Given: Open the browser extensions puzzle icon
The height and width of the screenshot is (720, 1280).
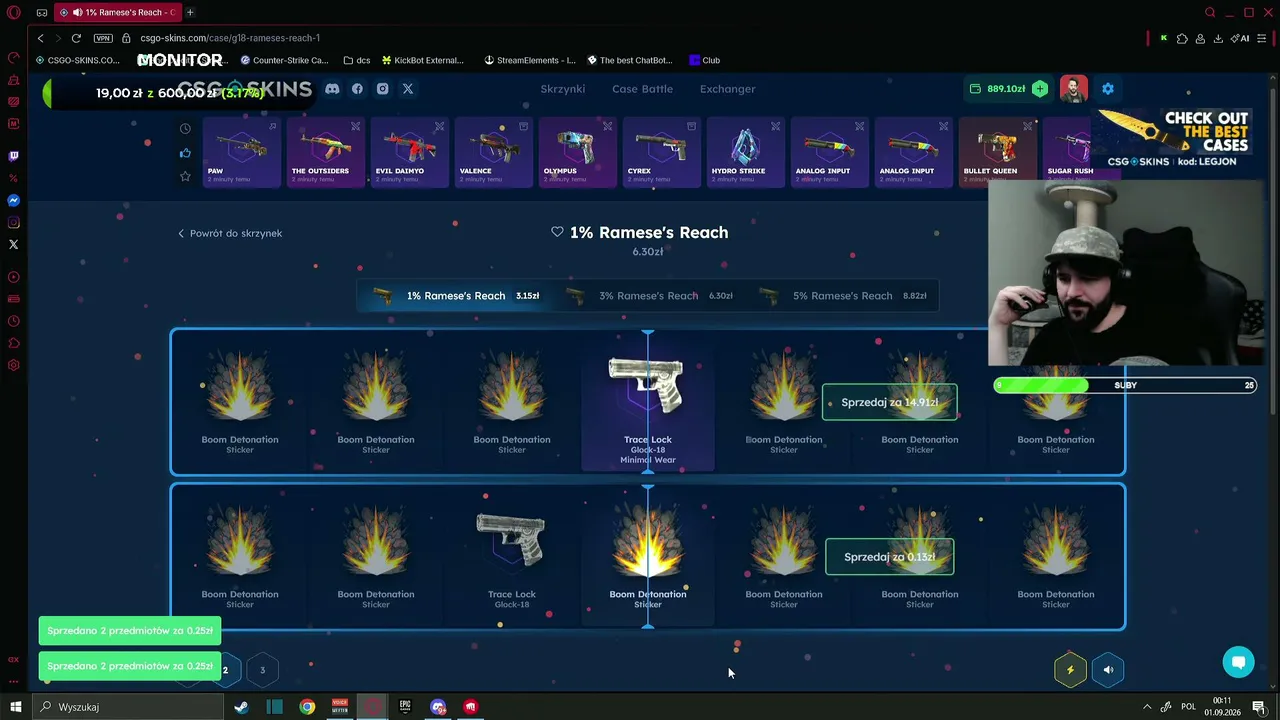Looking at the screenshot, I should point(1182,38).
